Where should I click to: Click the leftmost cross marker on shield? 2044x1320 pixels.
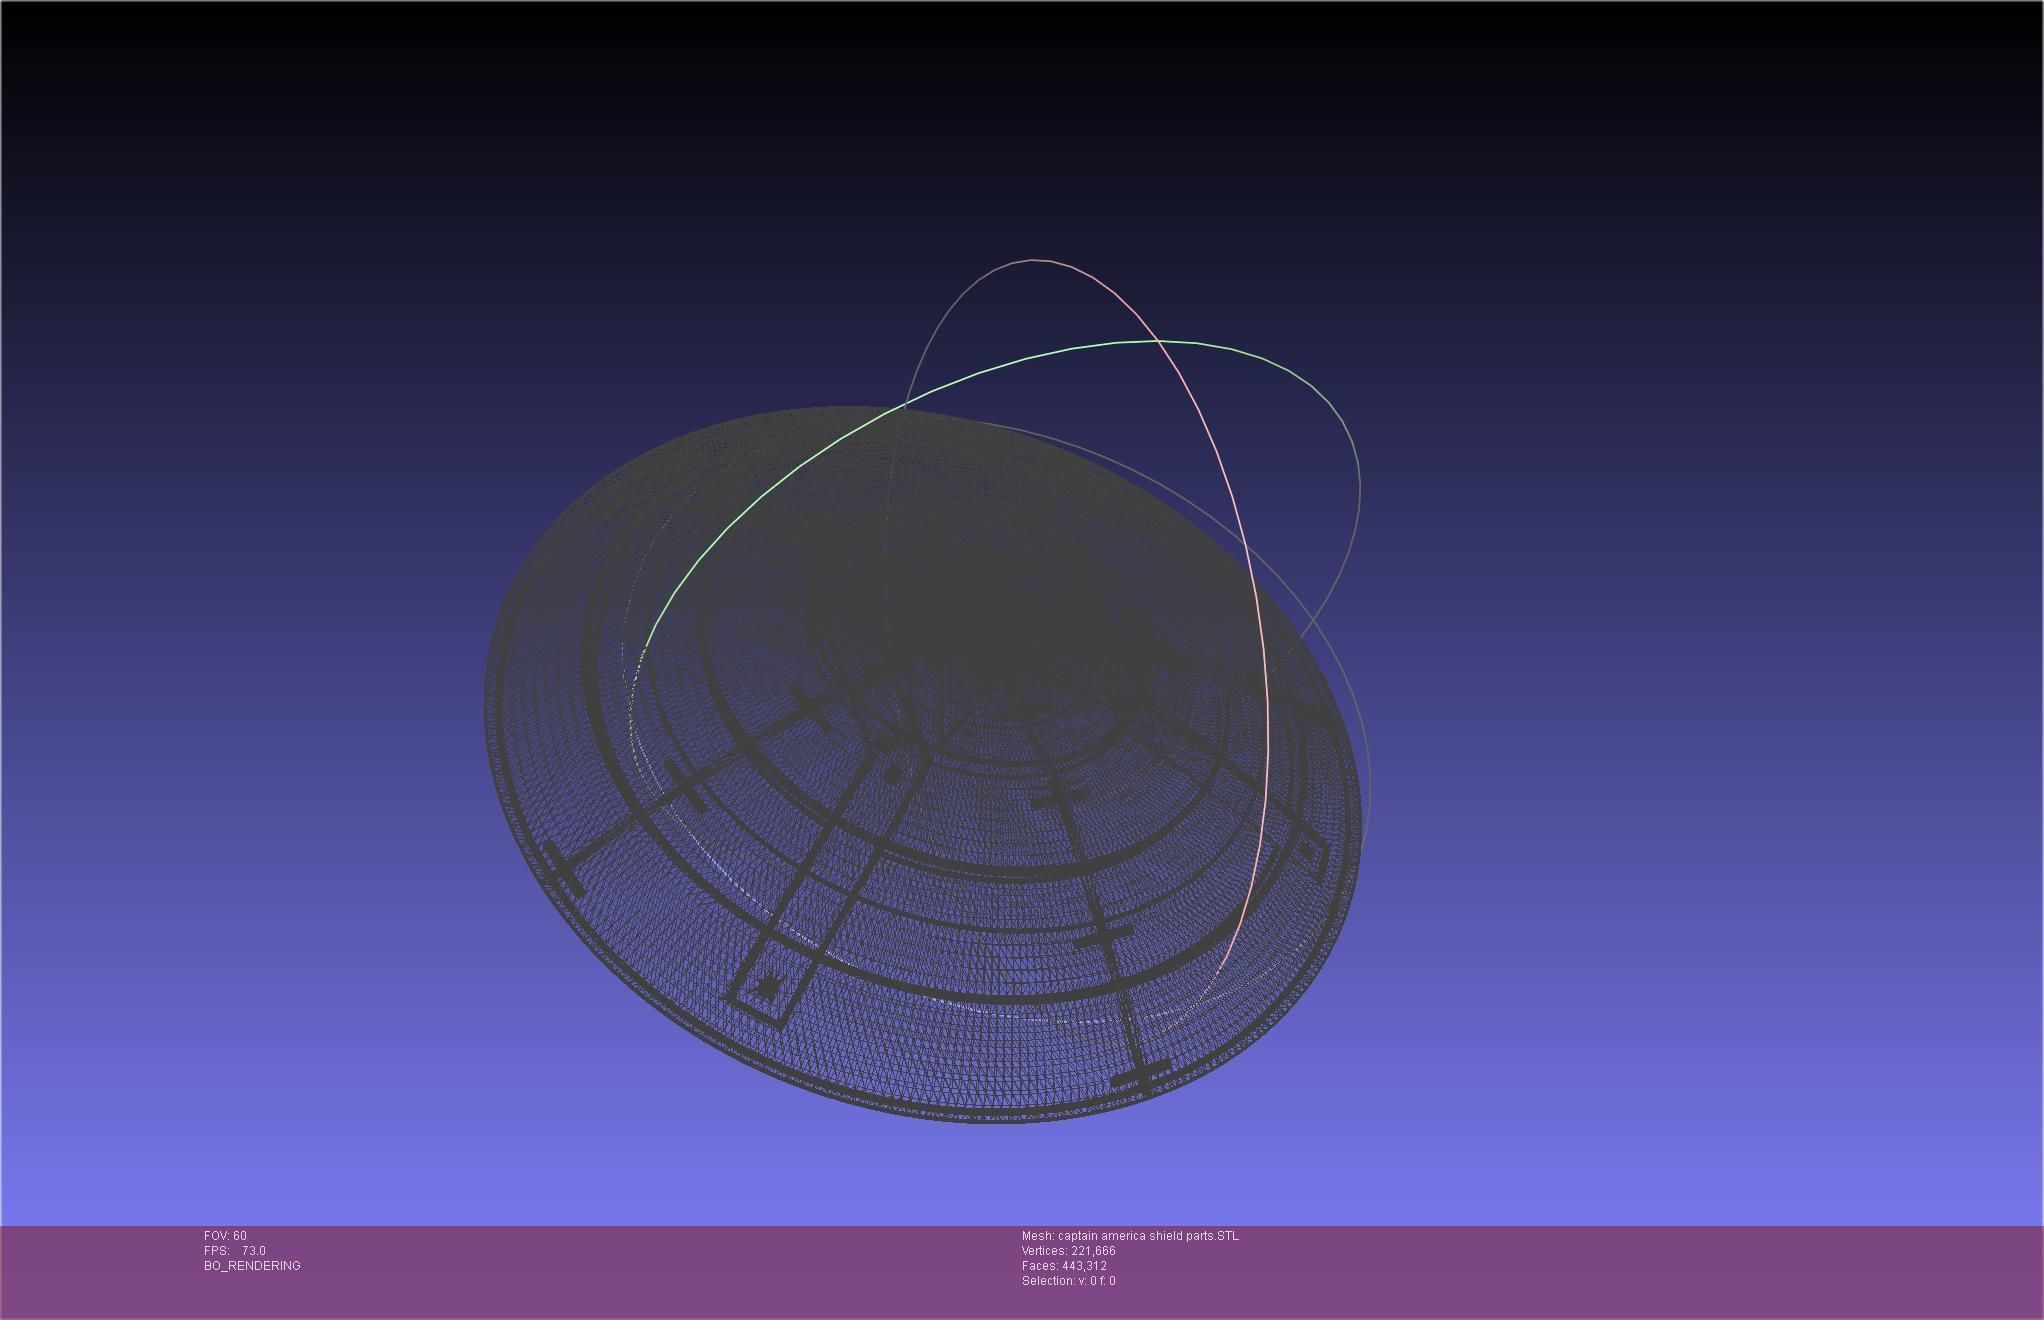coord(564,870)
